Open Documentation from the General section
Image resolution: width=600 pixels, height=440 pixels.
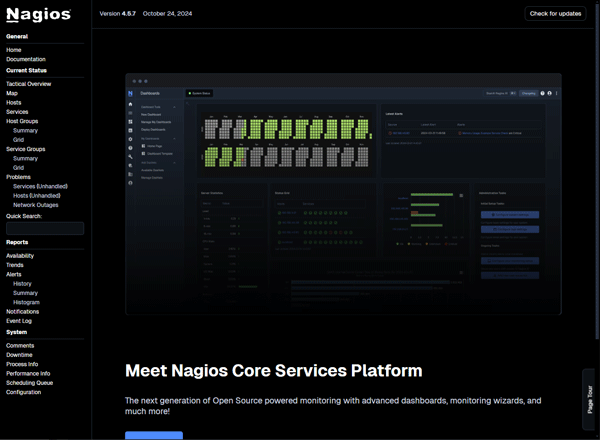pos(26,59)
